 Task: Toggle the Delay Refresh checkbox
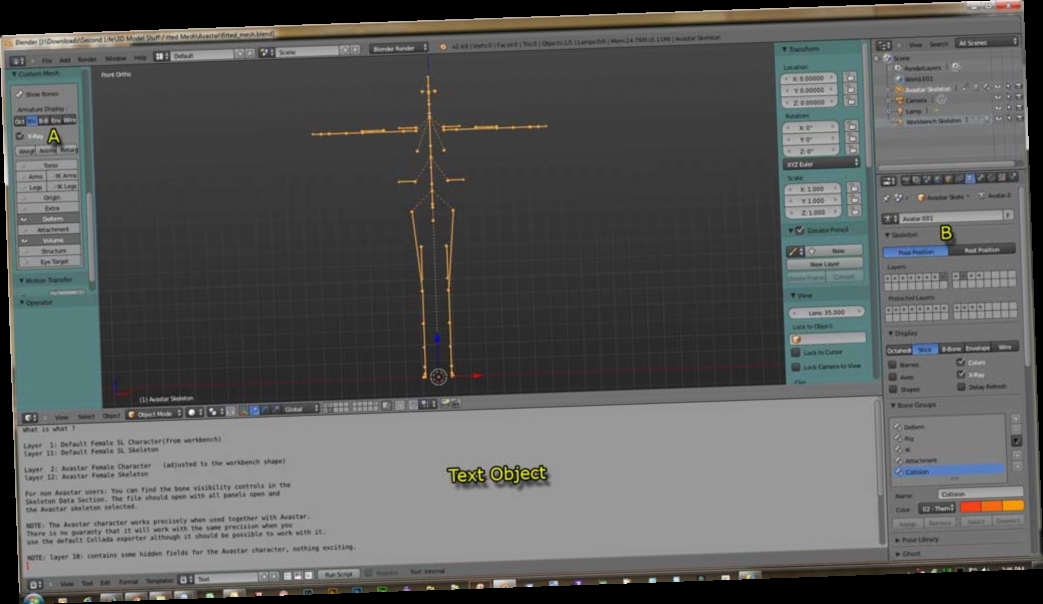[x=961, y=386]
